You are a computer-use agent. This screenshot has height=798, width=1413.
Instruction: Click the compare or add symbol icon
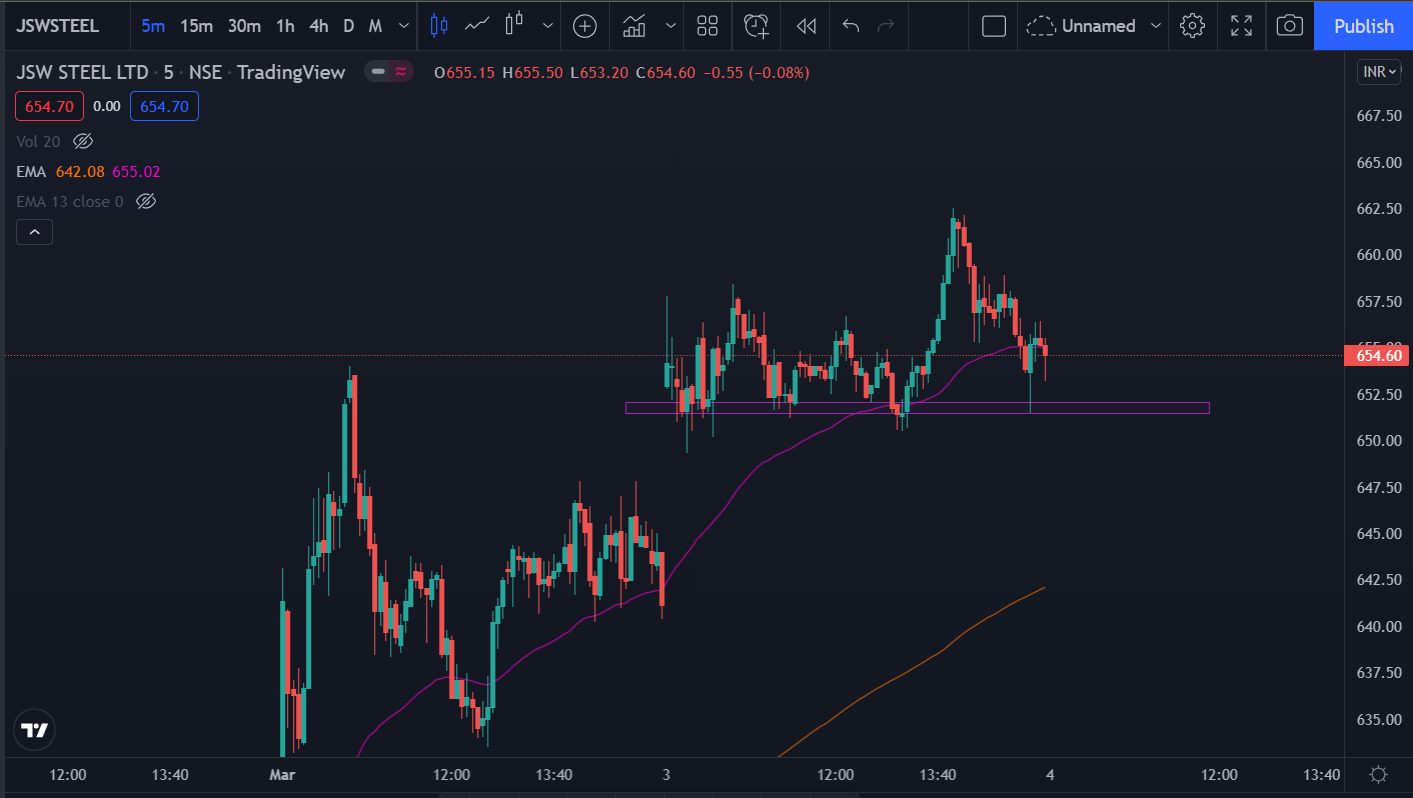585,26
